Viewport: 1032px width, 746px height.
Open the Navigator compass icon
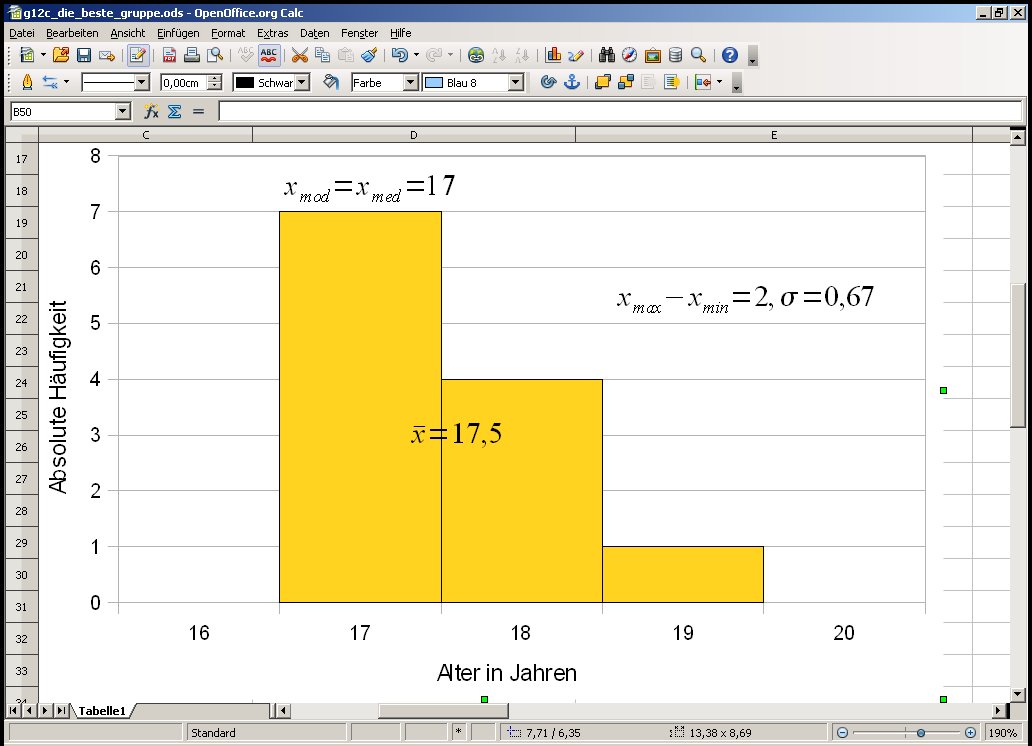tap(629, 55)
